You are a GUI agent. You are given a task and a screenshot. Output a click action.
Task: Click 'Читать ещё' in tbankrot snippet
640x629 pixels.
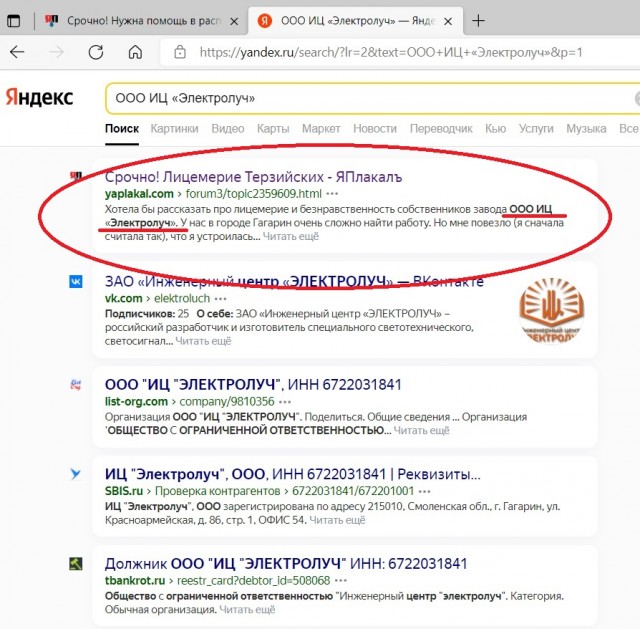point(247,609)
